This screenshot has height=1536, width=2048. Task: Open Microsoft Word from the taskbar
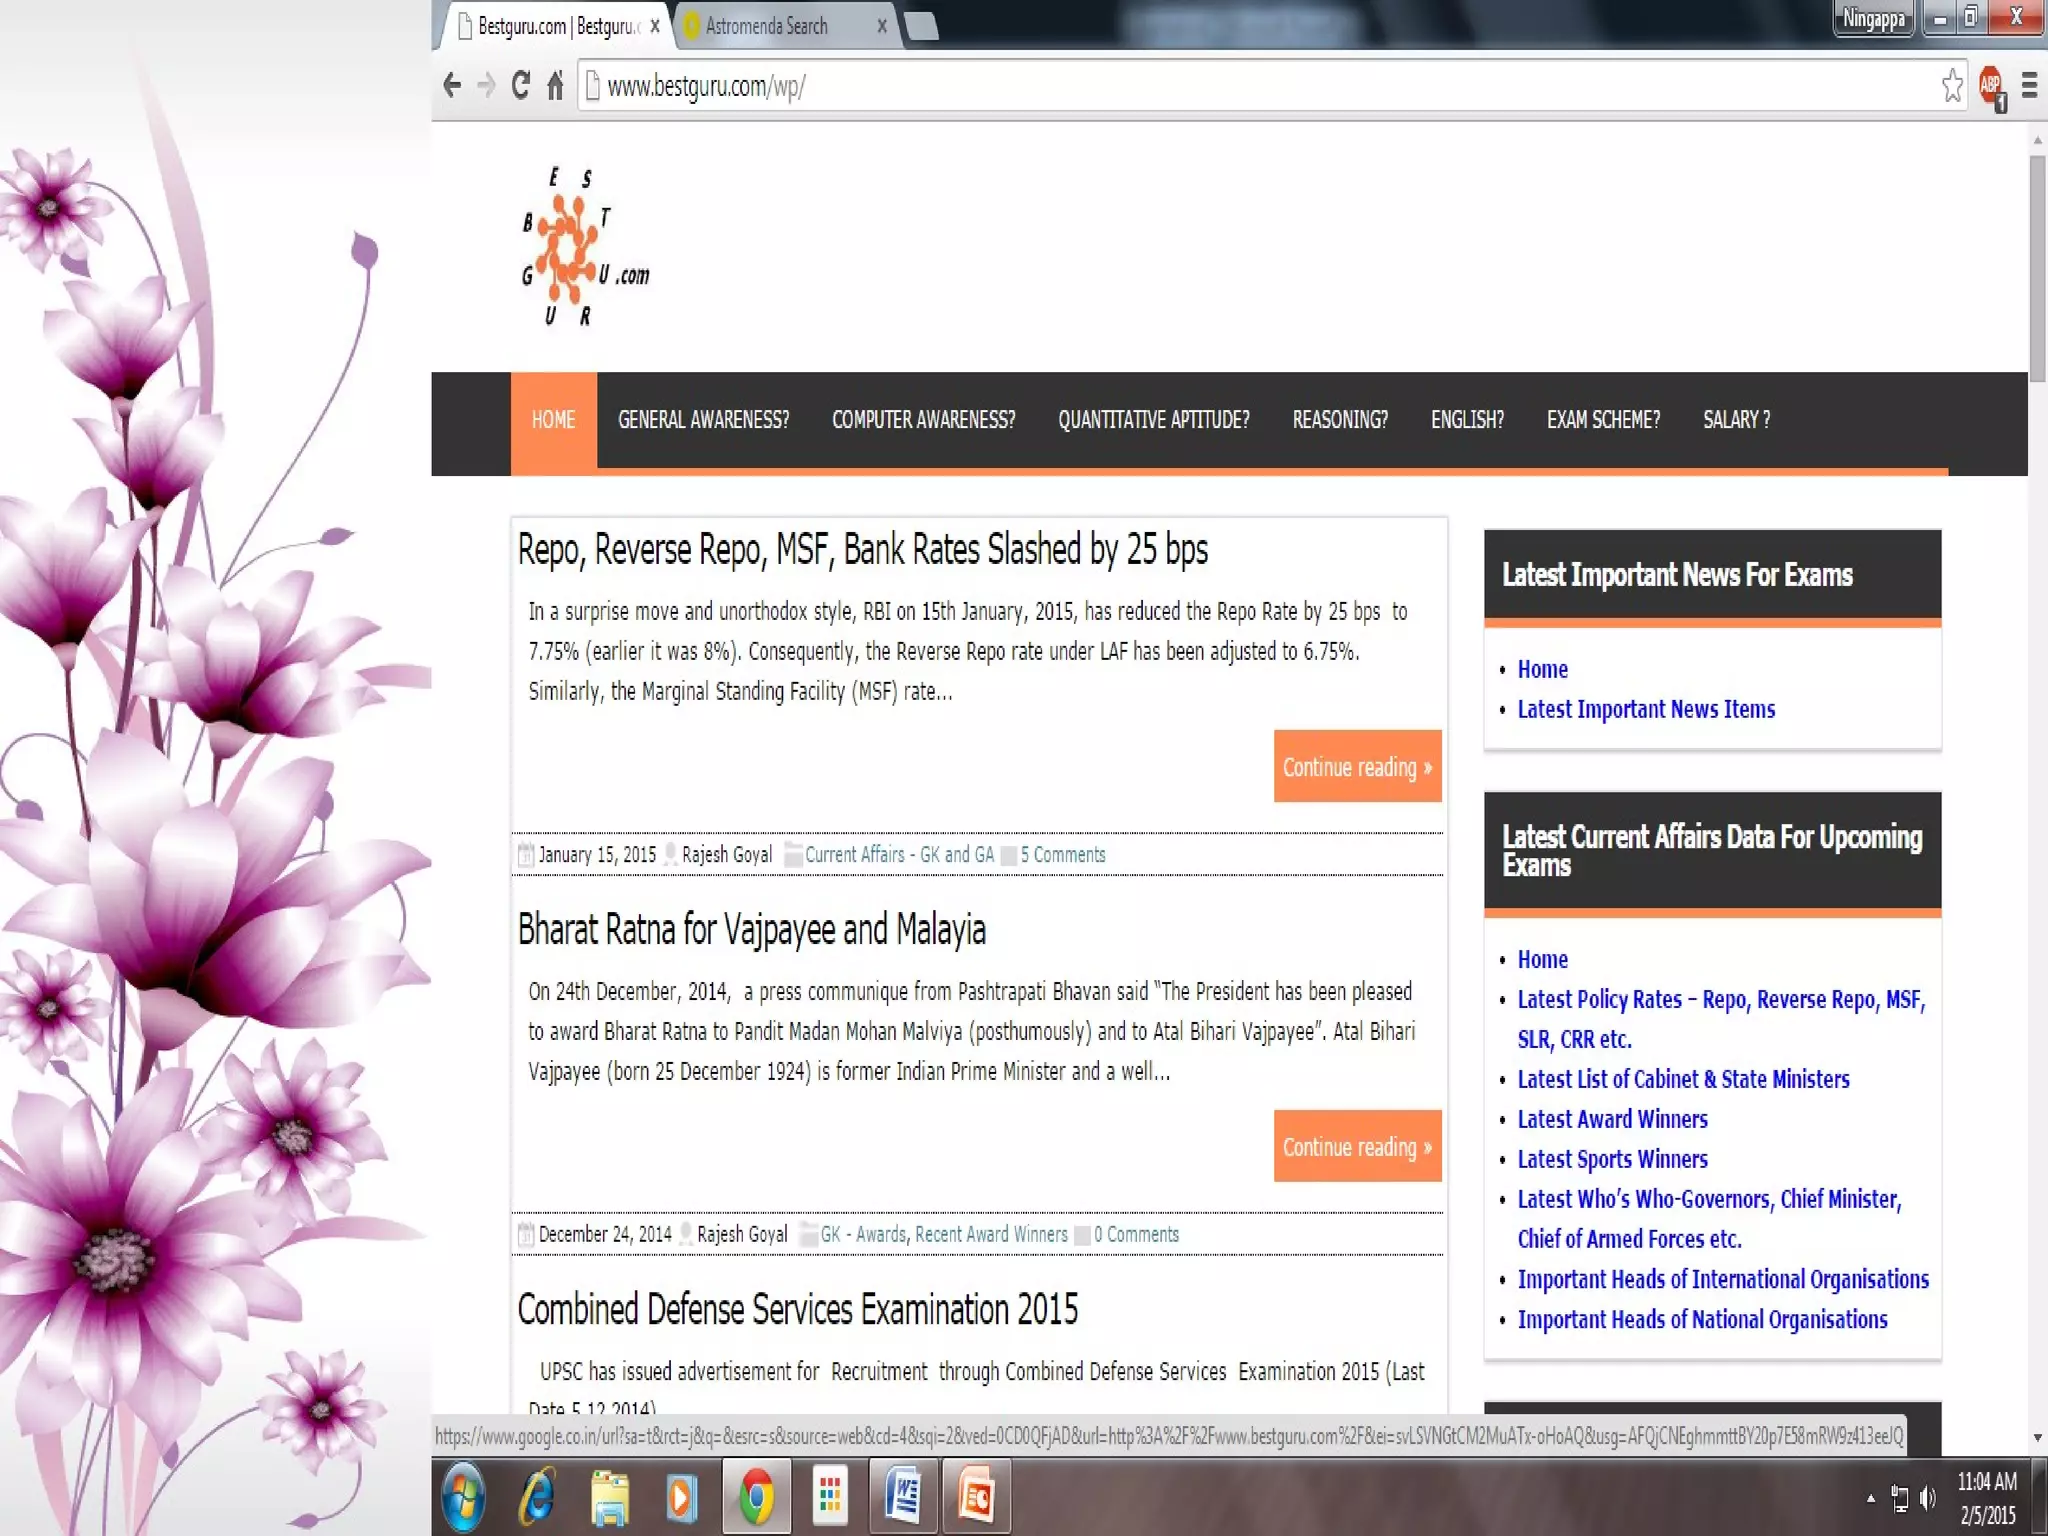(x=903, y=1497)
